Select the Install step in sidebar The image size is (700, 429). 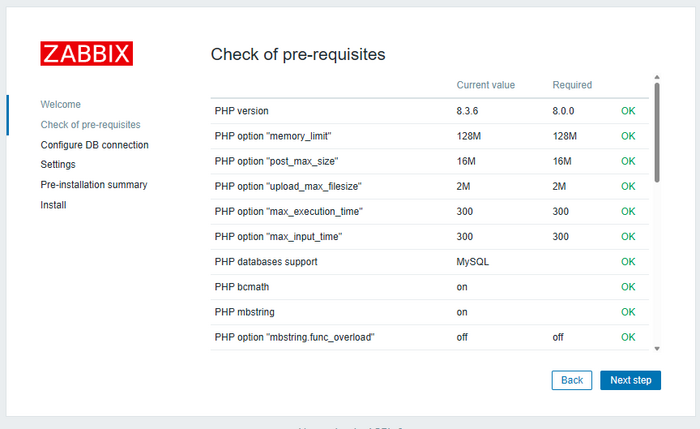click(53, 205)
